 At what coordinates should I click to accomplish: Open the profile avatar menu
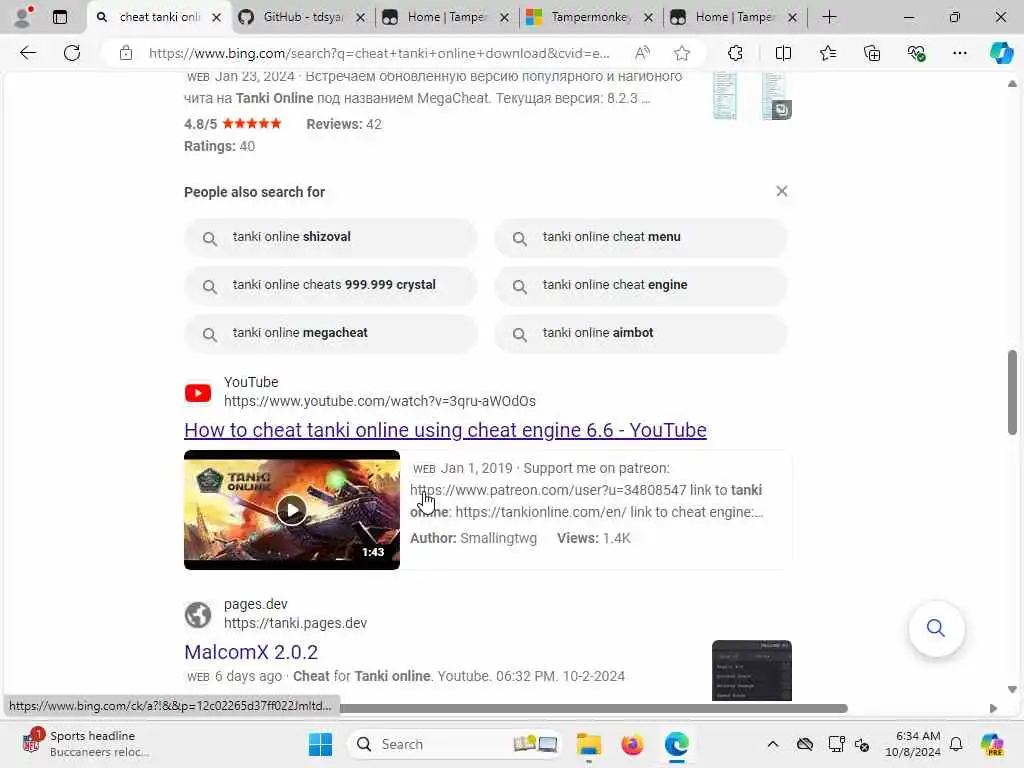[23, 17]
